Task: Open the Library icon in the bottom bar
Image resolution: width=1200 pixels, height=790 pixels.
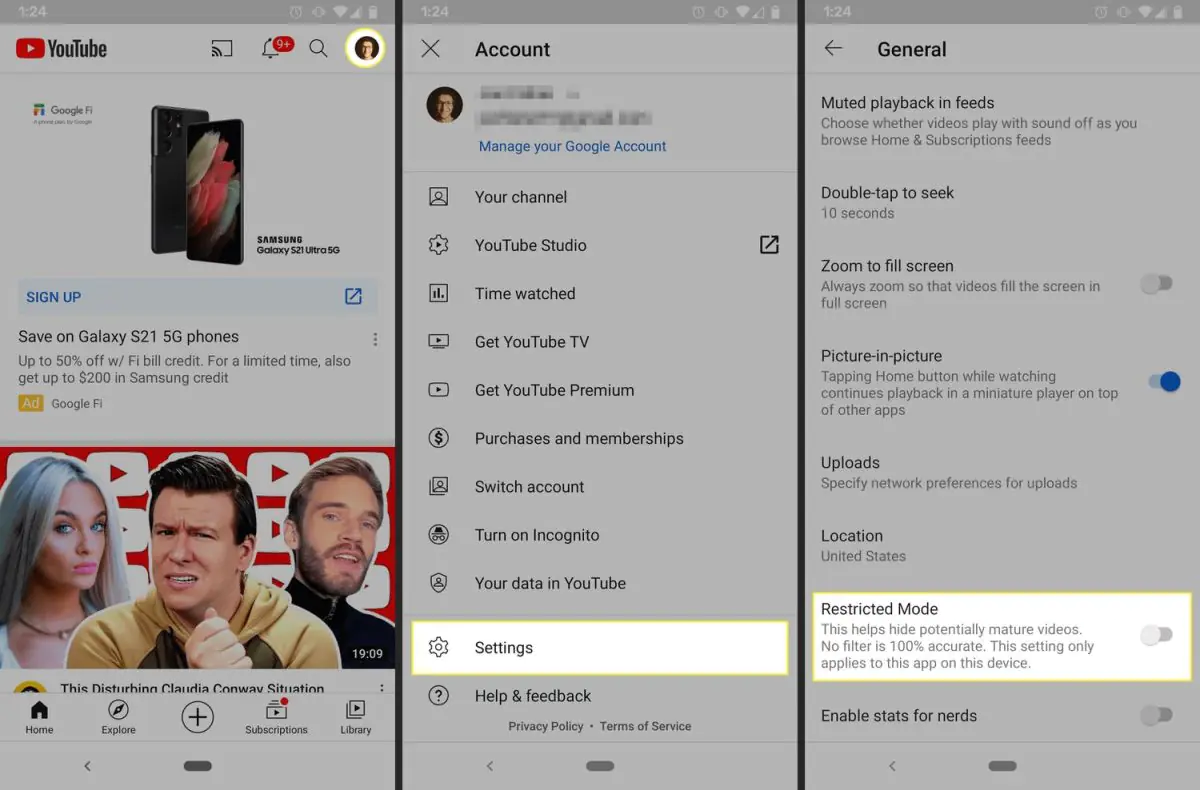Action: click(x=355, y=714)
